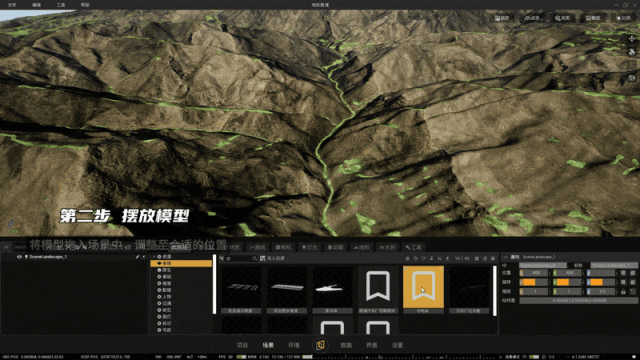Click the resource category tree scrollbar
This screenshot has height=360, width=640.
click(x=215, y=284)
